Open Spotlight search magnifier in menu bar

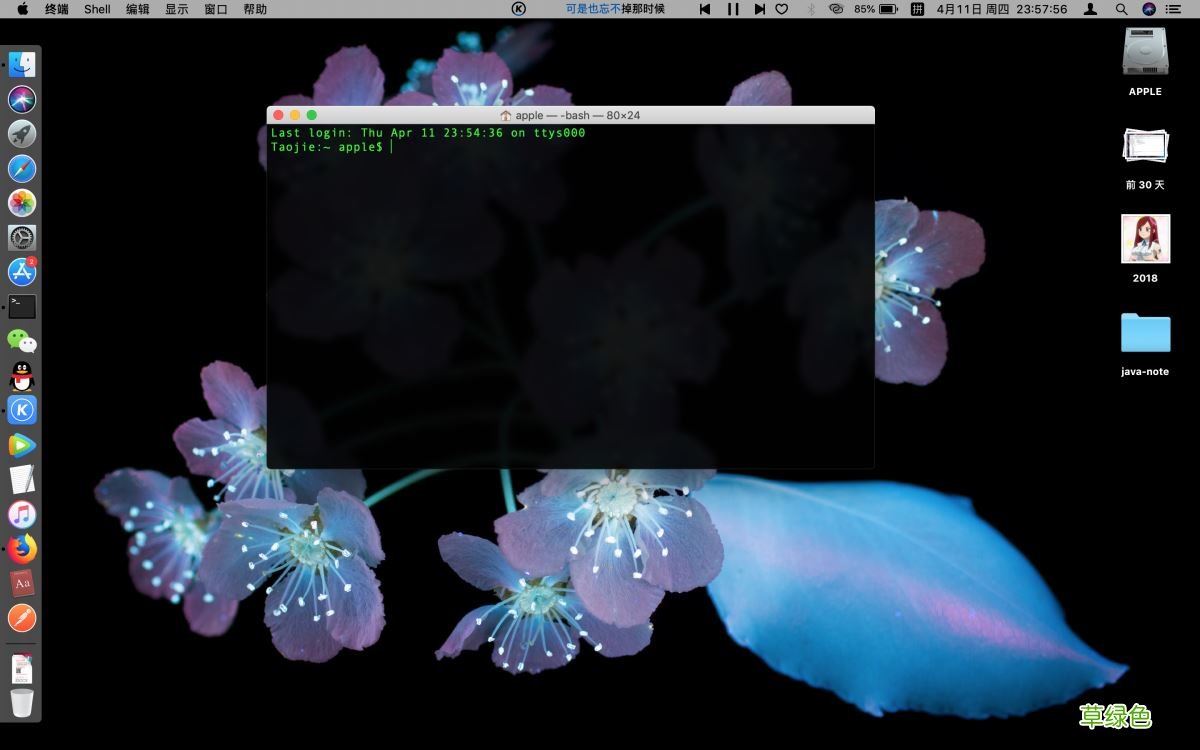(1121, 9)
